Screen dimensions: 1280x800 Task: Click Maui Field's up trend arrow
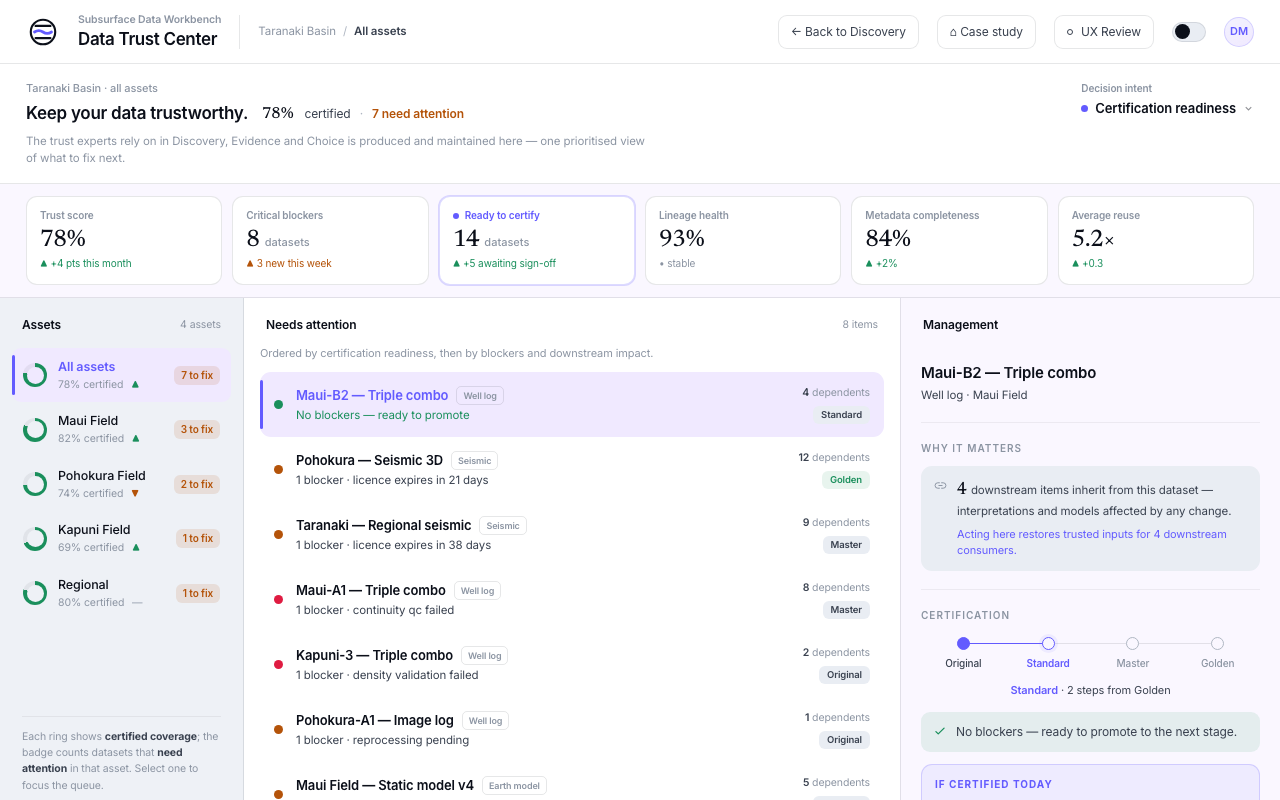(x=135, y=438)
